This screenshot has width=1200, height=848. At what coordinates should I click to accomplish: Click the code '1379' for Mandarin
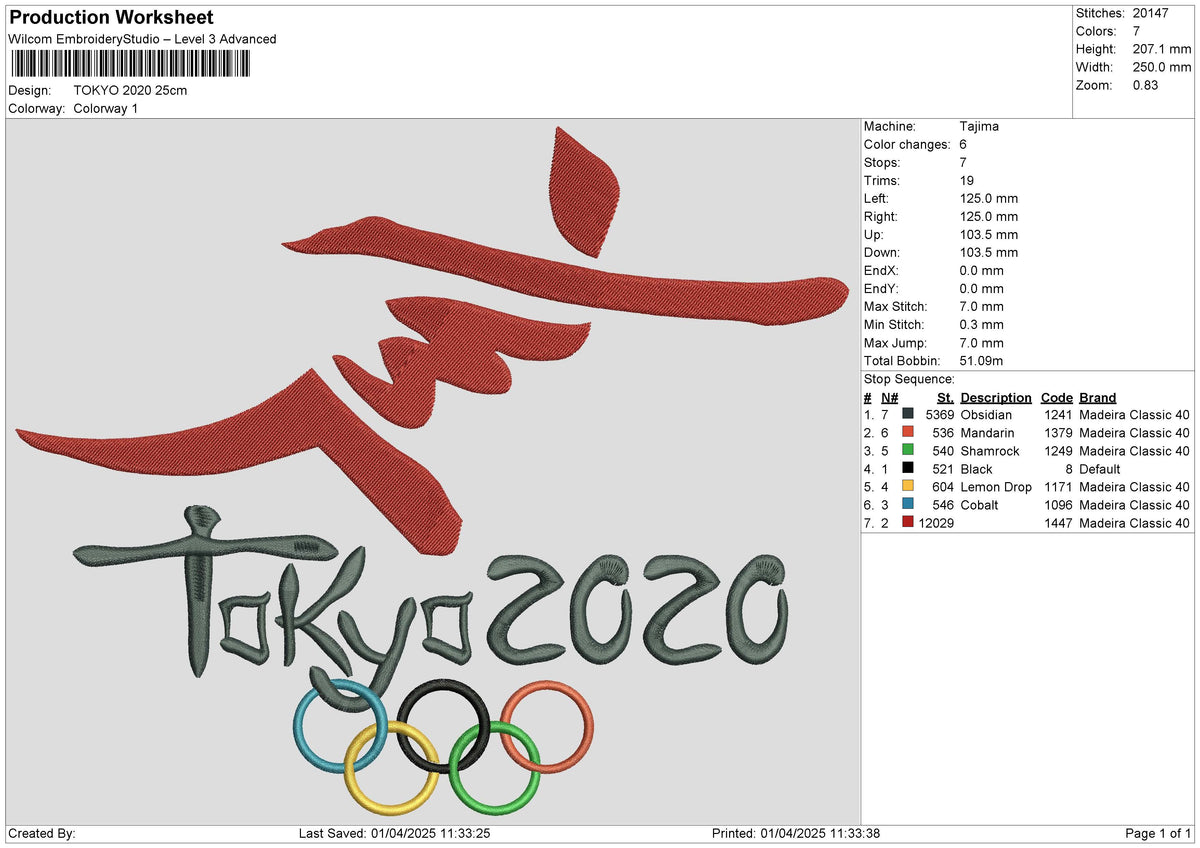[1058, 433]
